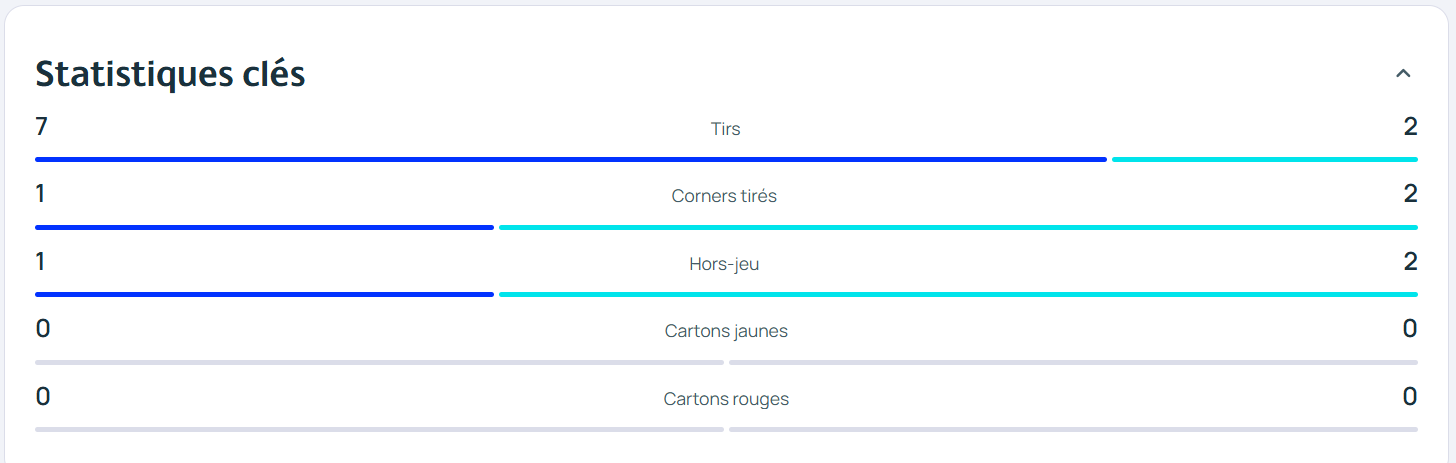Image resolution: width=1456 pixels, height=463 pixels.
Task: Click the left-side Corners tirés value 1
Action: coord(40,194)
